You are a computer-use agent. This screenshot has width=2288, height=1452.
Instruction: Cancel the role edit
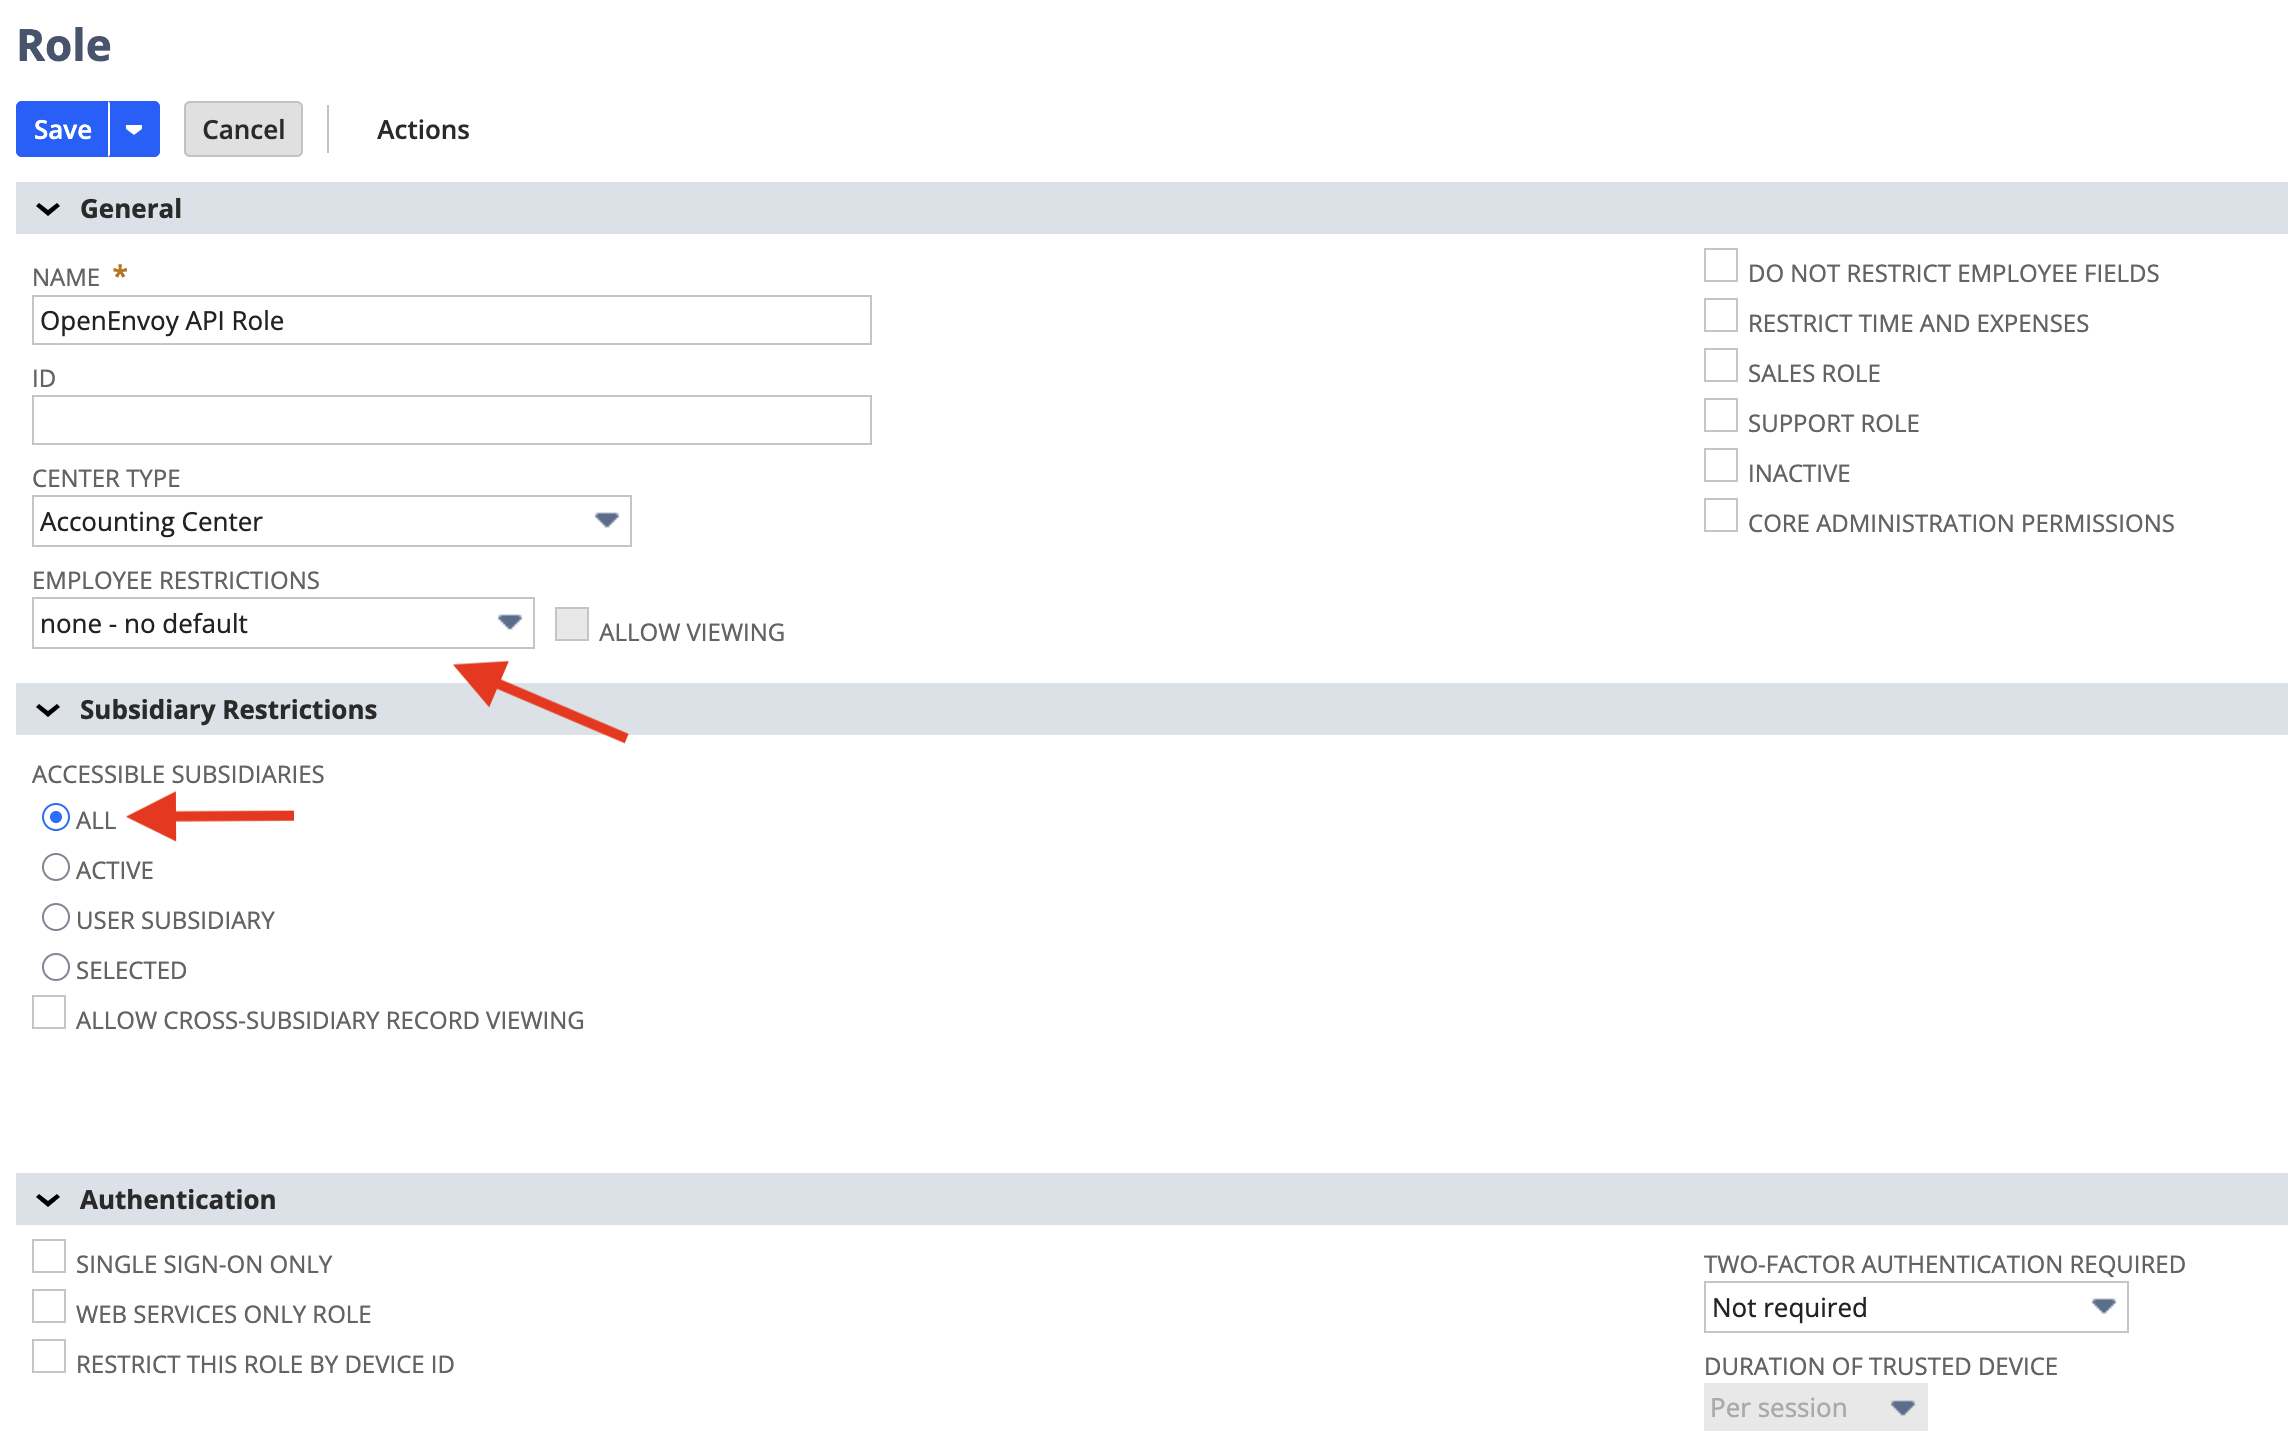pyautogui.click(x=243, y=129)
